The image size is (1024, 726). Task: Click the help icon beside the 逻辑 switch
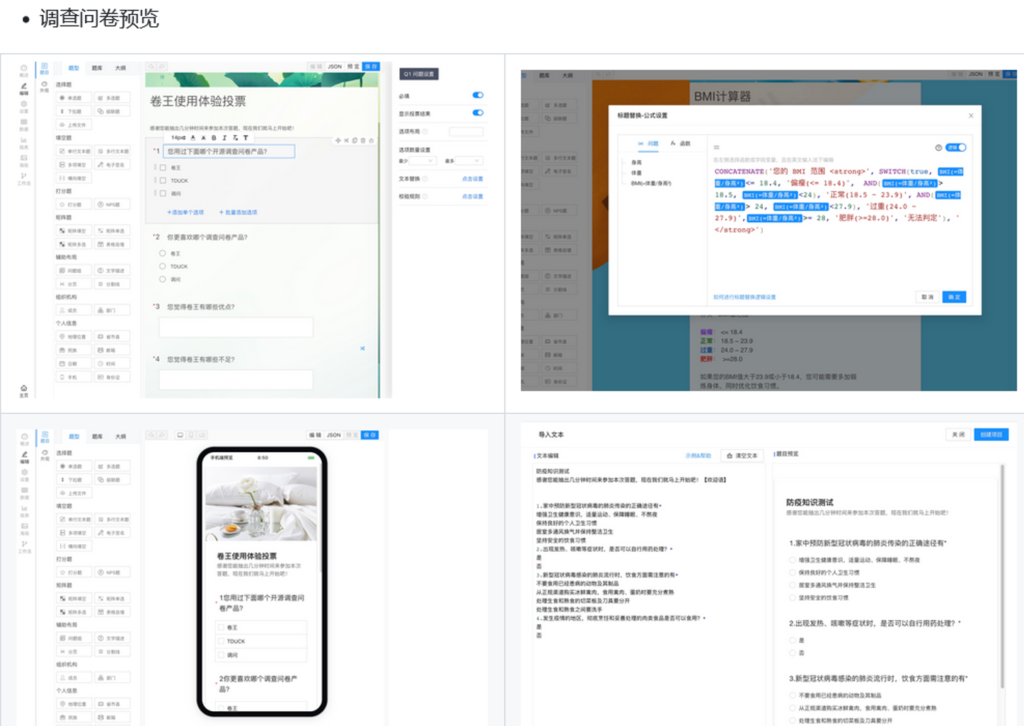coord(938,147)
